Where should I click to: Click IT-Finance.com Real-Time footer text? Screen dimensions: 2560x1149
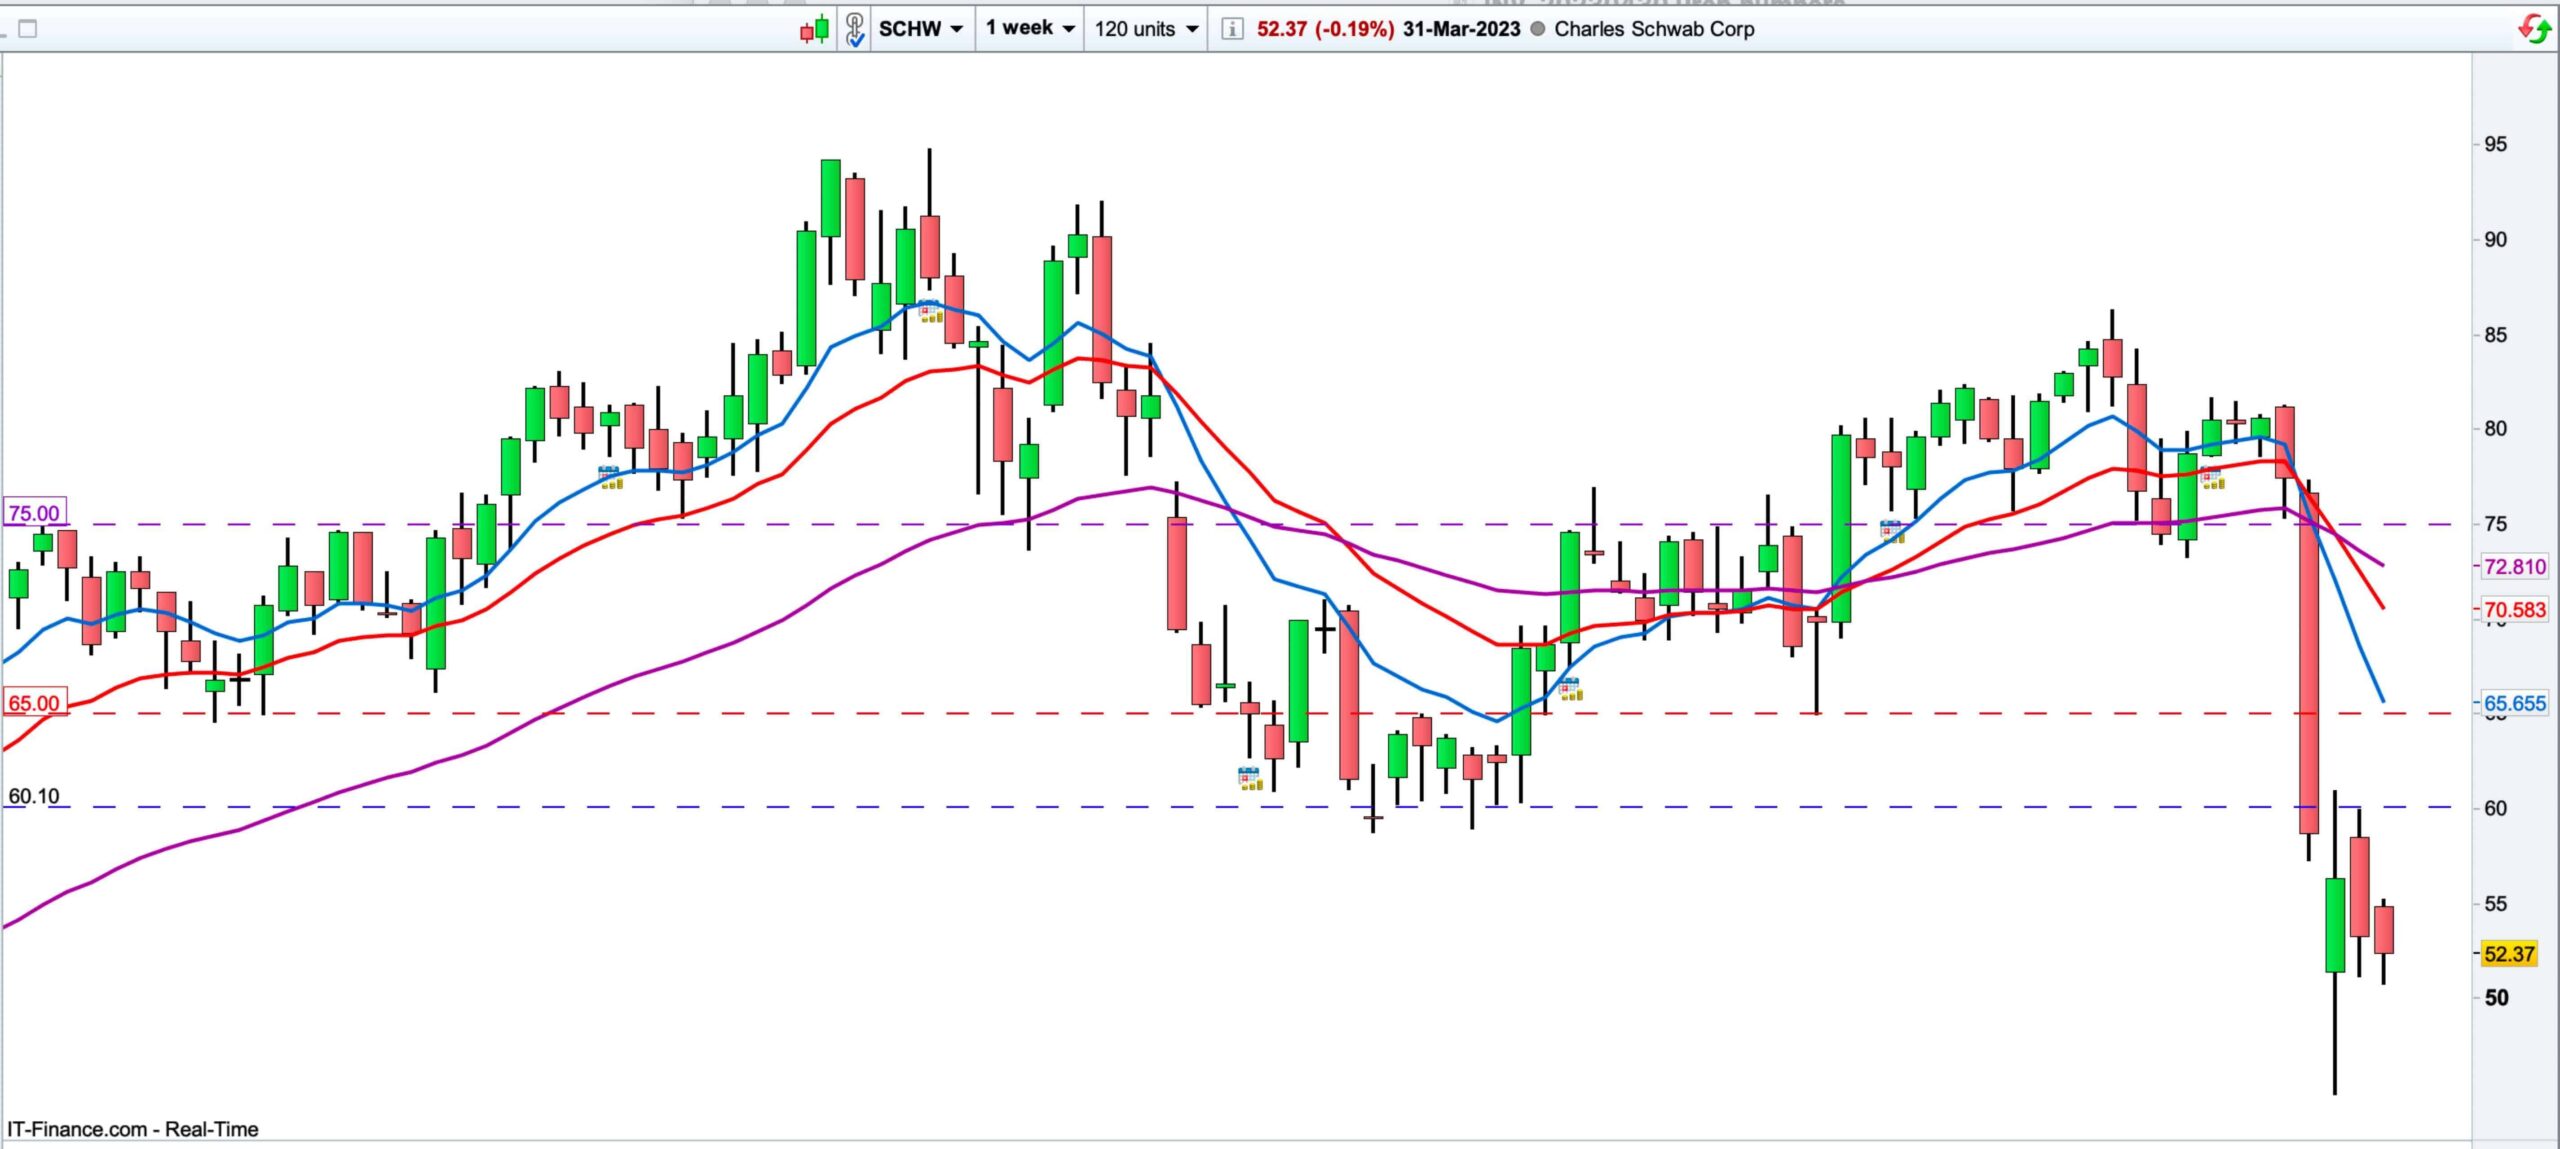(x=133, y=1129)
